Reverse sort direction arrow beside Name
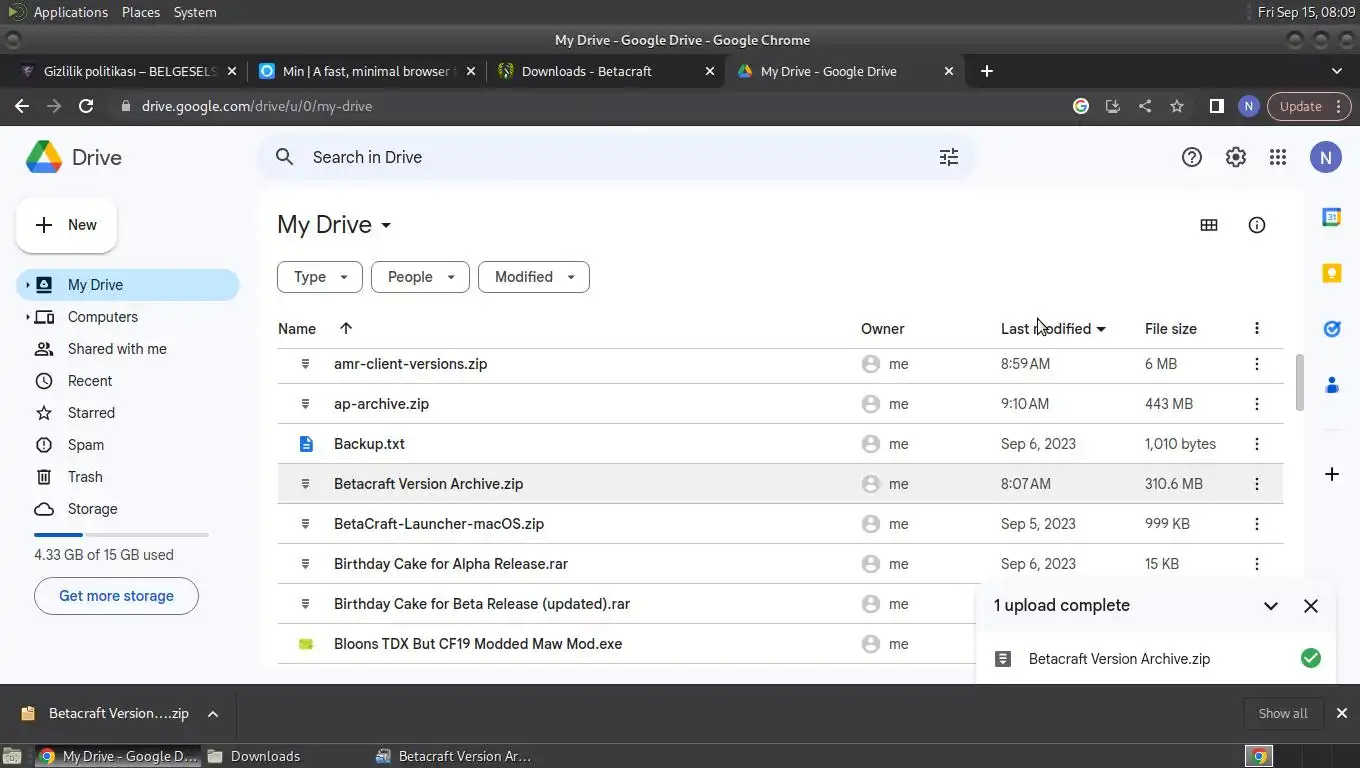The height and width of the screenshot is (768, 1360). pos(346,328)
